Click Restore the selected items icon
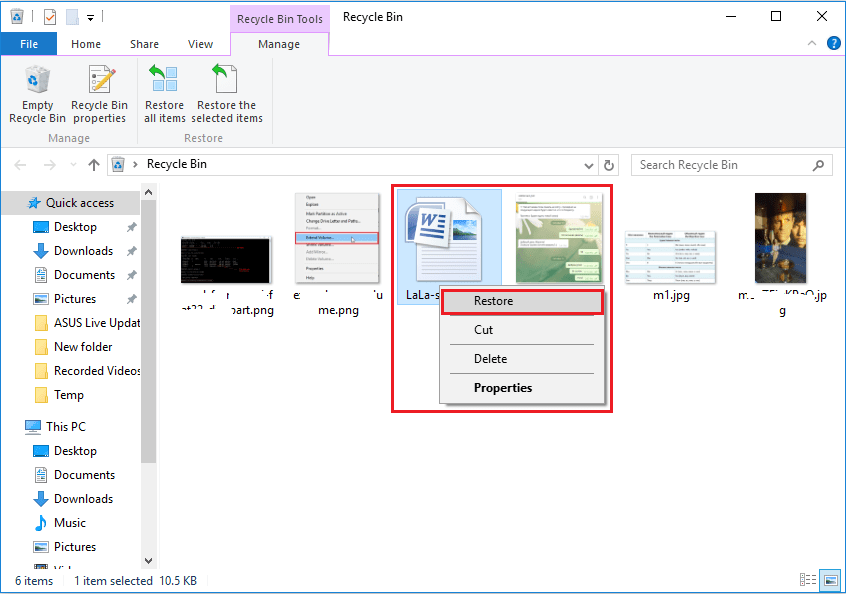 point(226,94)
